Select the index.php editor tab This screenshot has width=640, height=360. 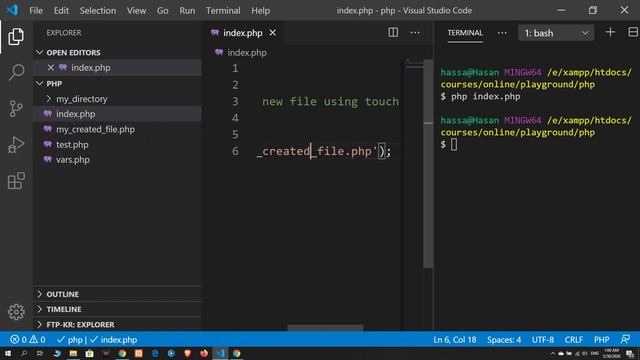(242, 33)
